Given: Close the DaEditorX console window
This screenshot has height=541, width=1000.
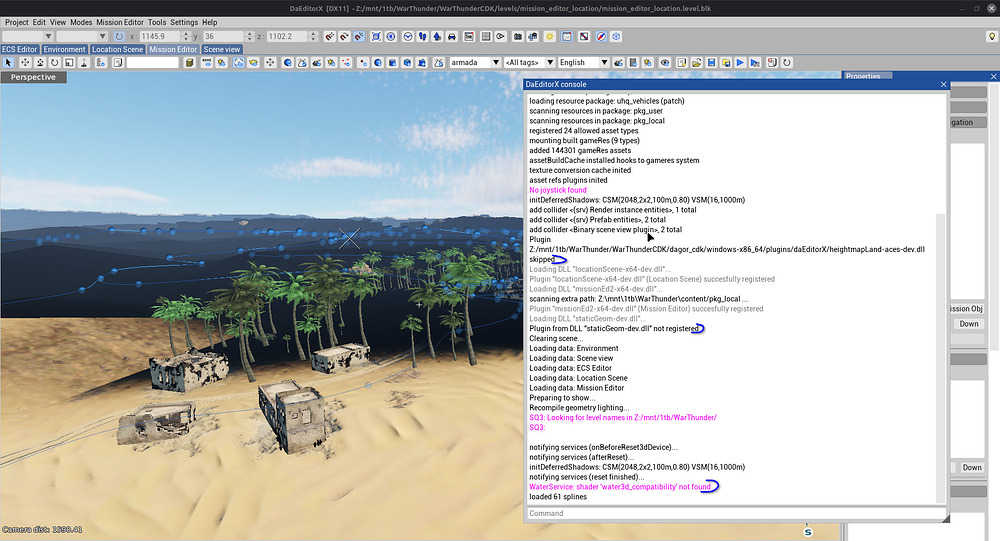Looking at the screenshot, I should (944, 84).
